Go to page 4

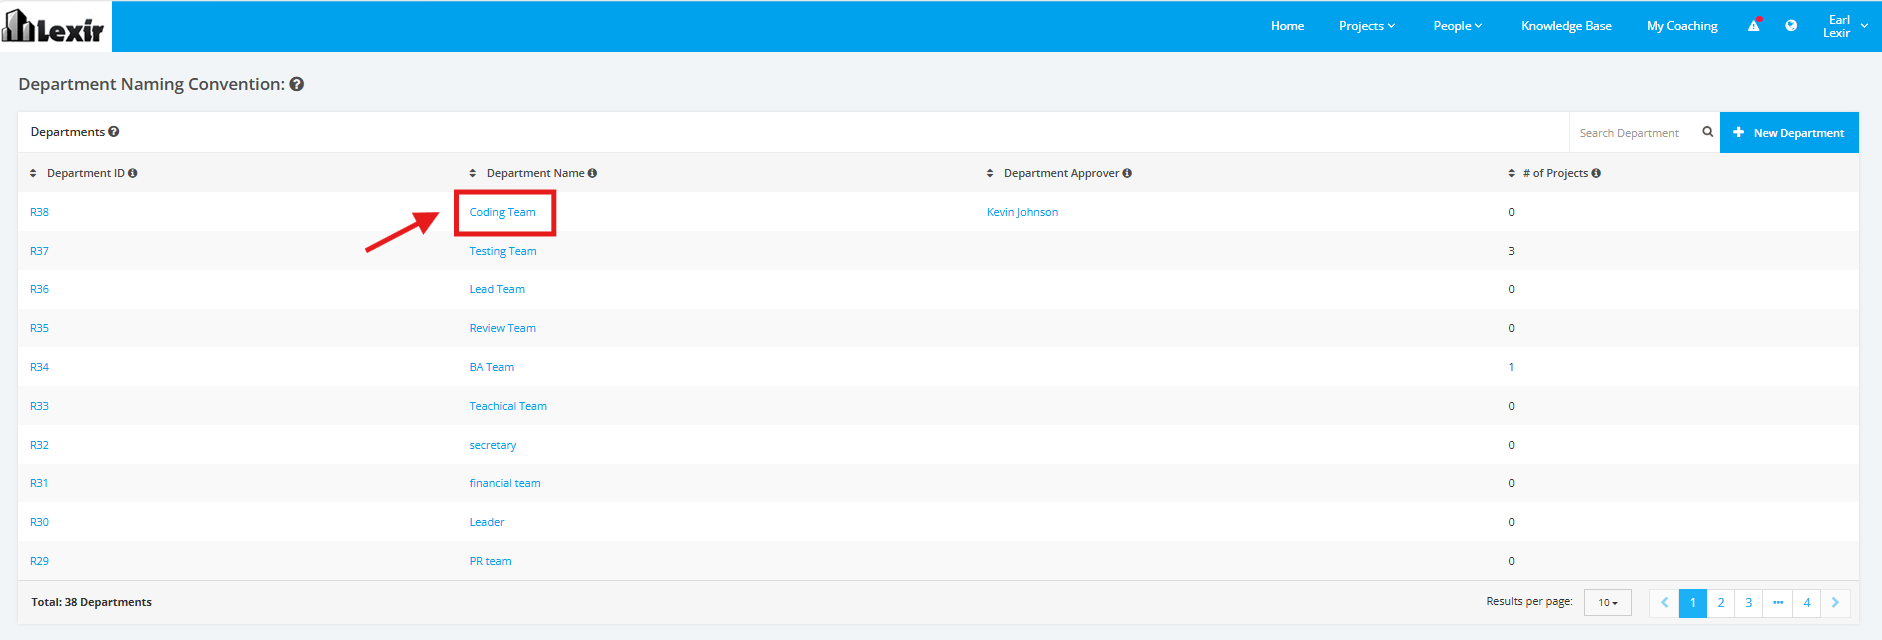pos(1807,603)
